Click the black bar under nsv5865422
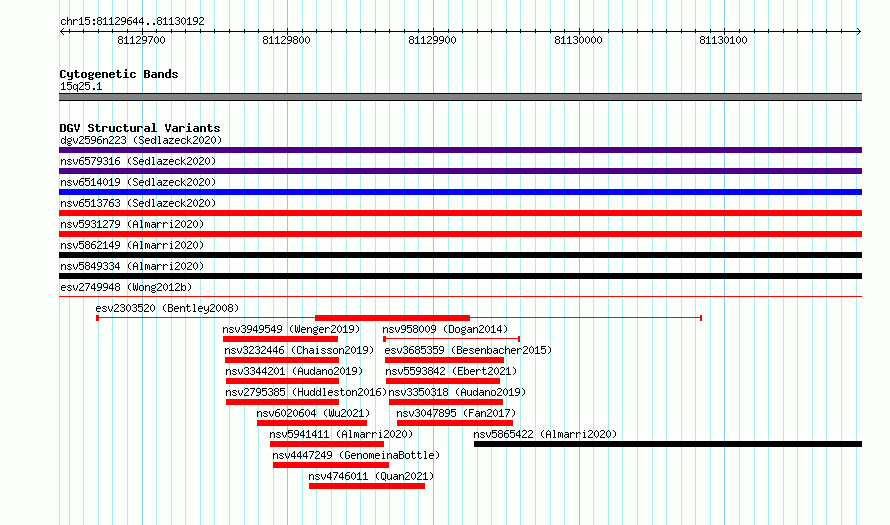 668,444
